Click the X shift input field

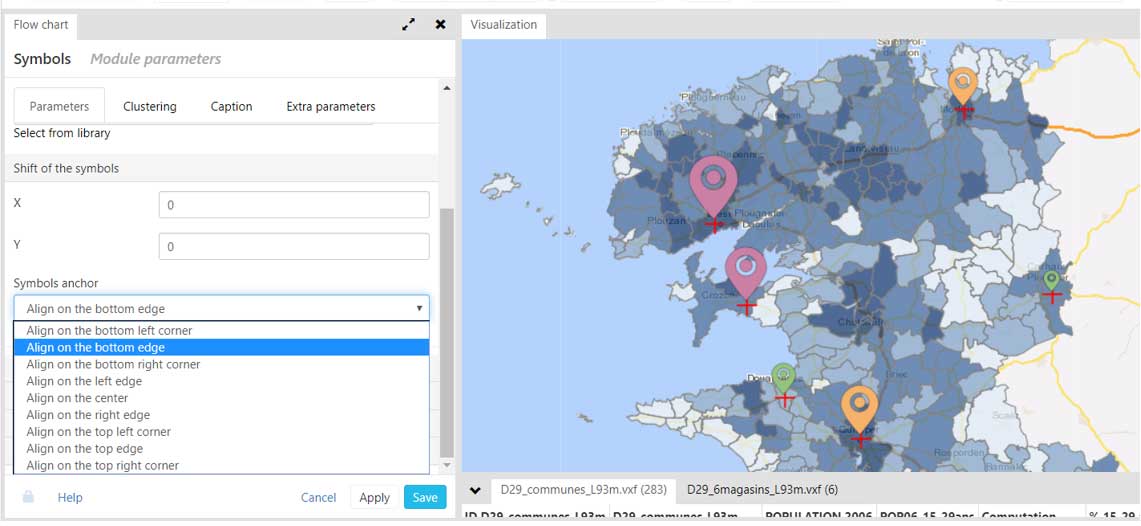click(x=294, y=205)
